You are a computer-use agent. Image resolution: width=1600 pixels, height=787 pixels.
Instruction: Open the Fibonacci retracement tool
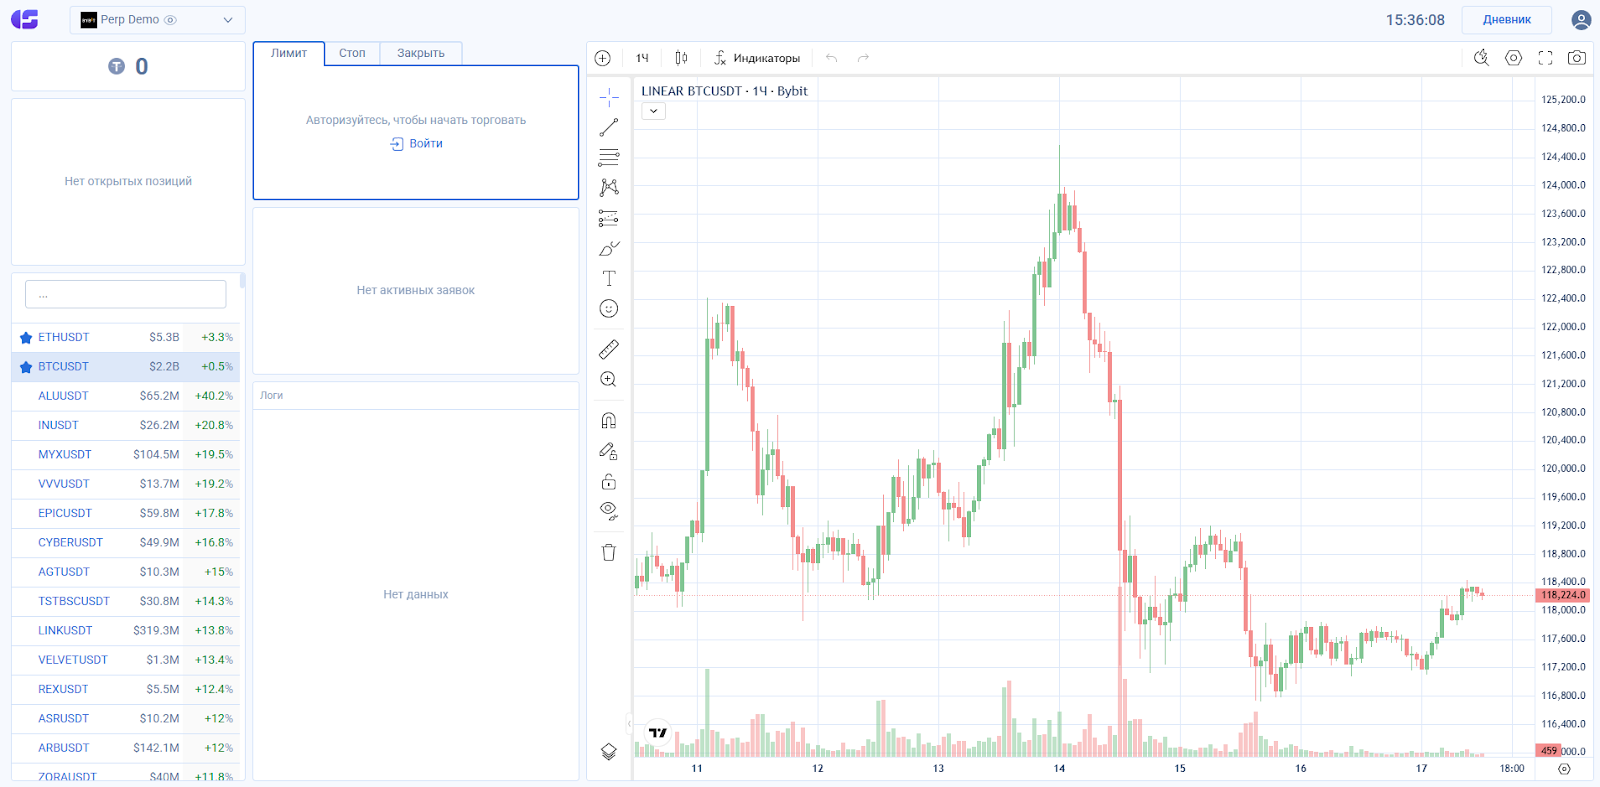point(609,157)
